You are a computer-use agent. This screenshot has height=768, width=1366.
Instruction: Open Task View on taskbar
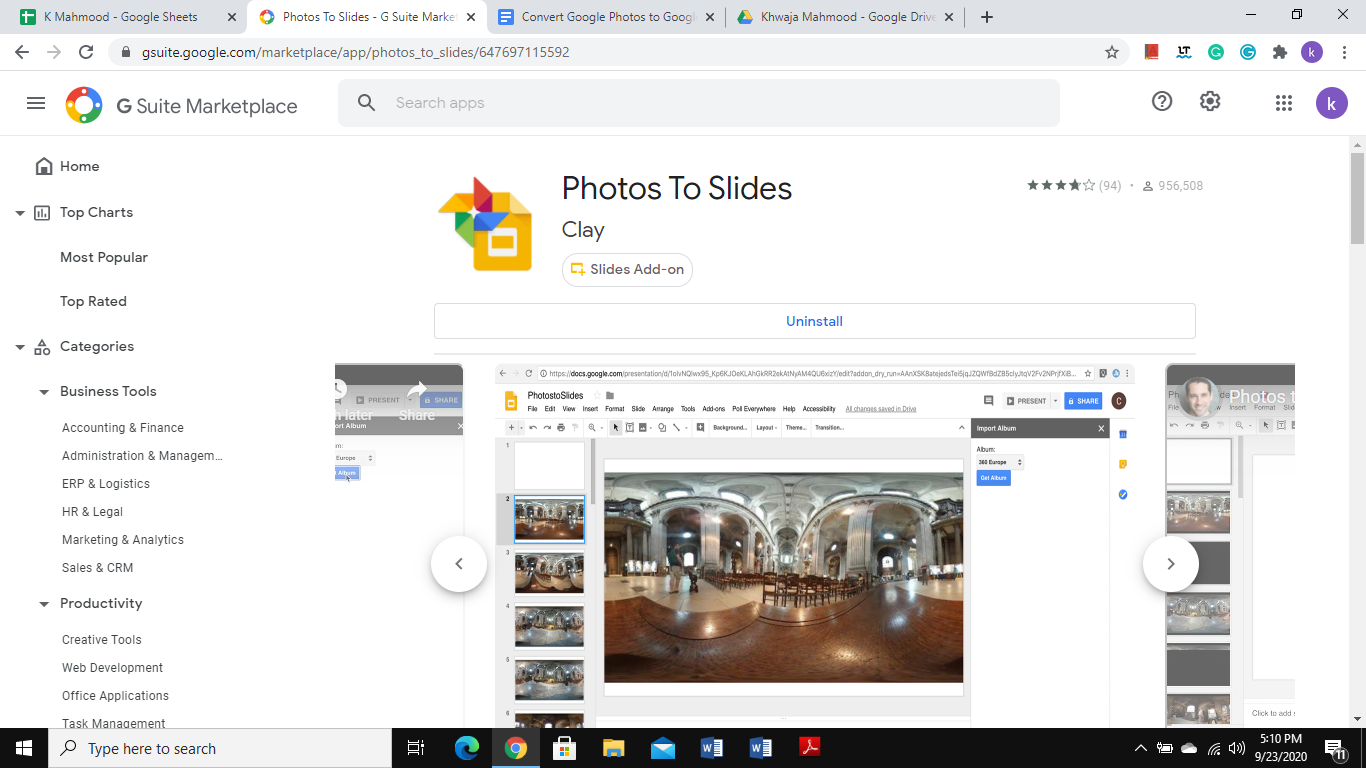416,748
